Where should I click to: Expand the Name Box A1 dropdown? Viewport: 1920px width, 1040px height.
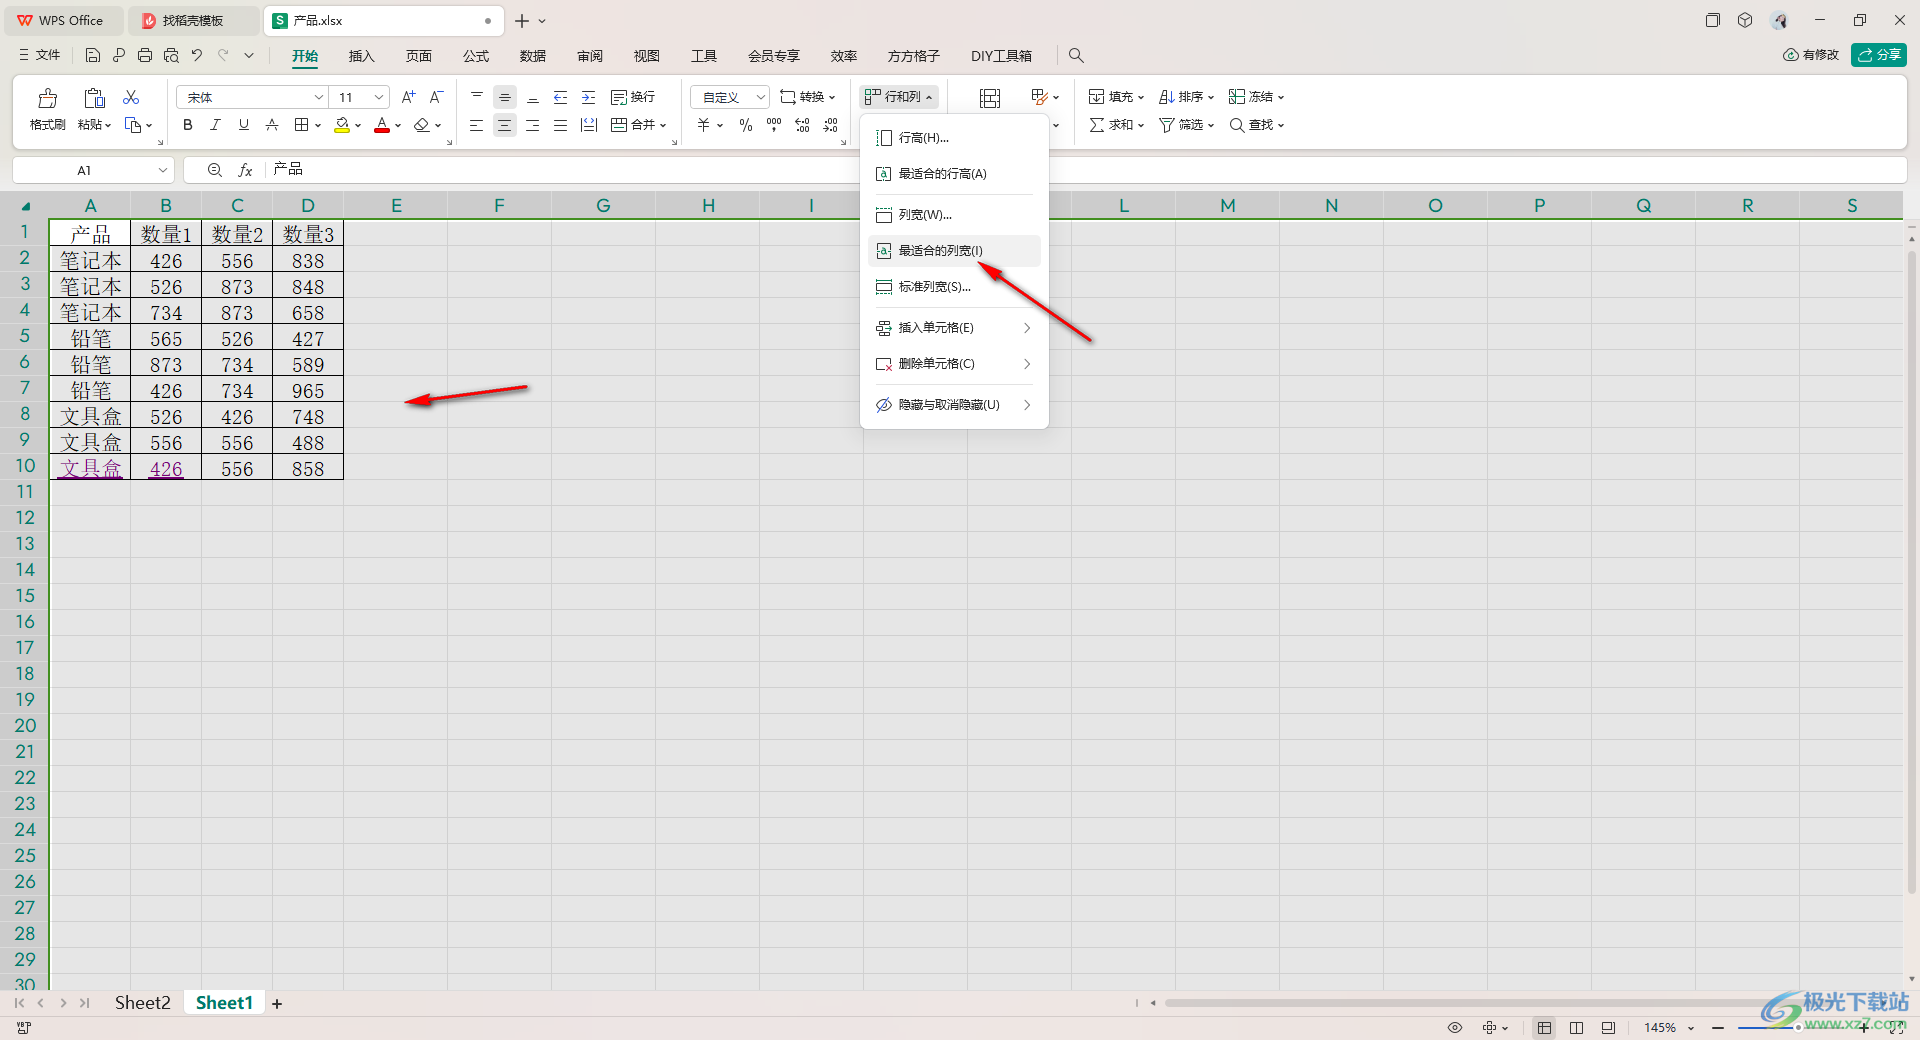pyautogui.click(x=163, y=170)
